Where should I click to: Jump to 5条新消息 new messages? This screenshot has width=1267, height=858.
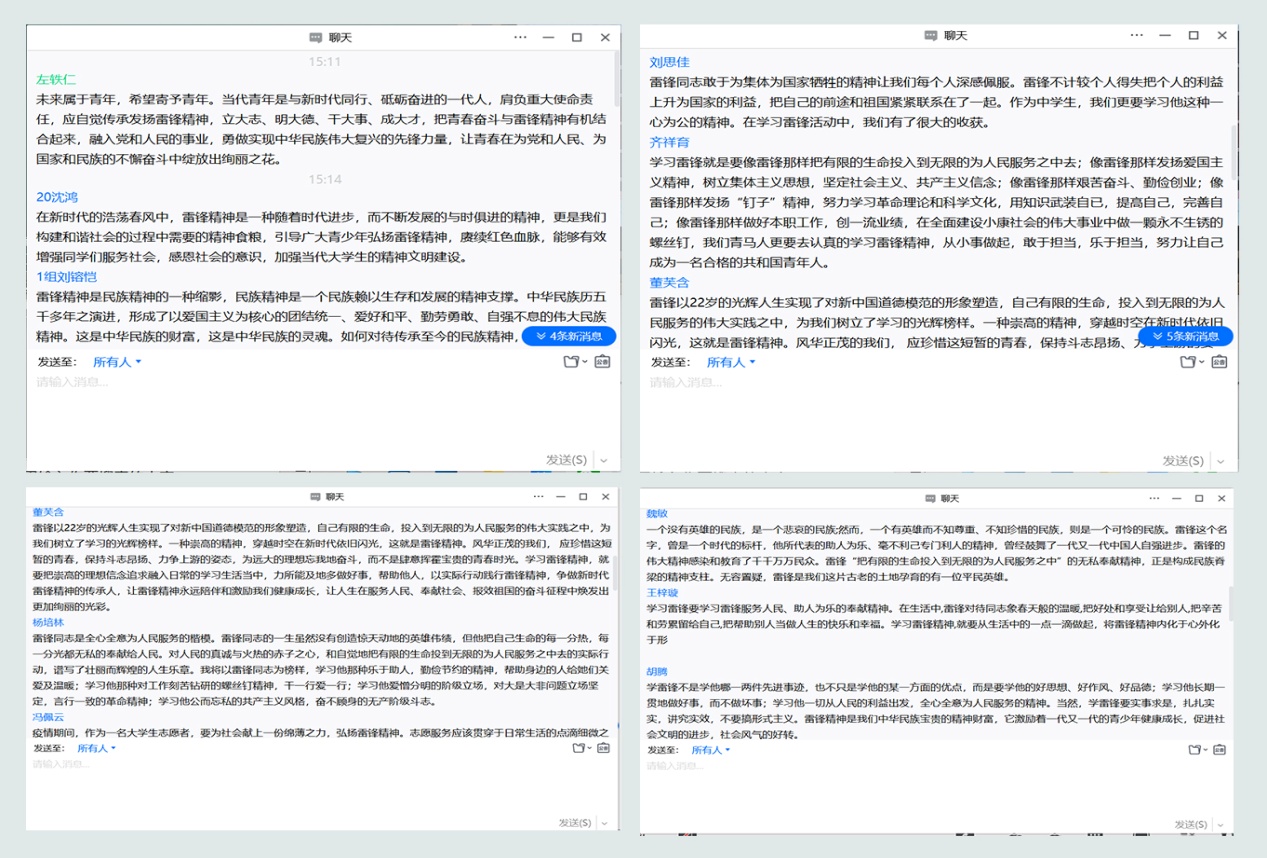[1185, 337]
